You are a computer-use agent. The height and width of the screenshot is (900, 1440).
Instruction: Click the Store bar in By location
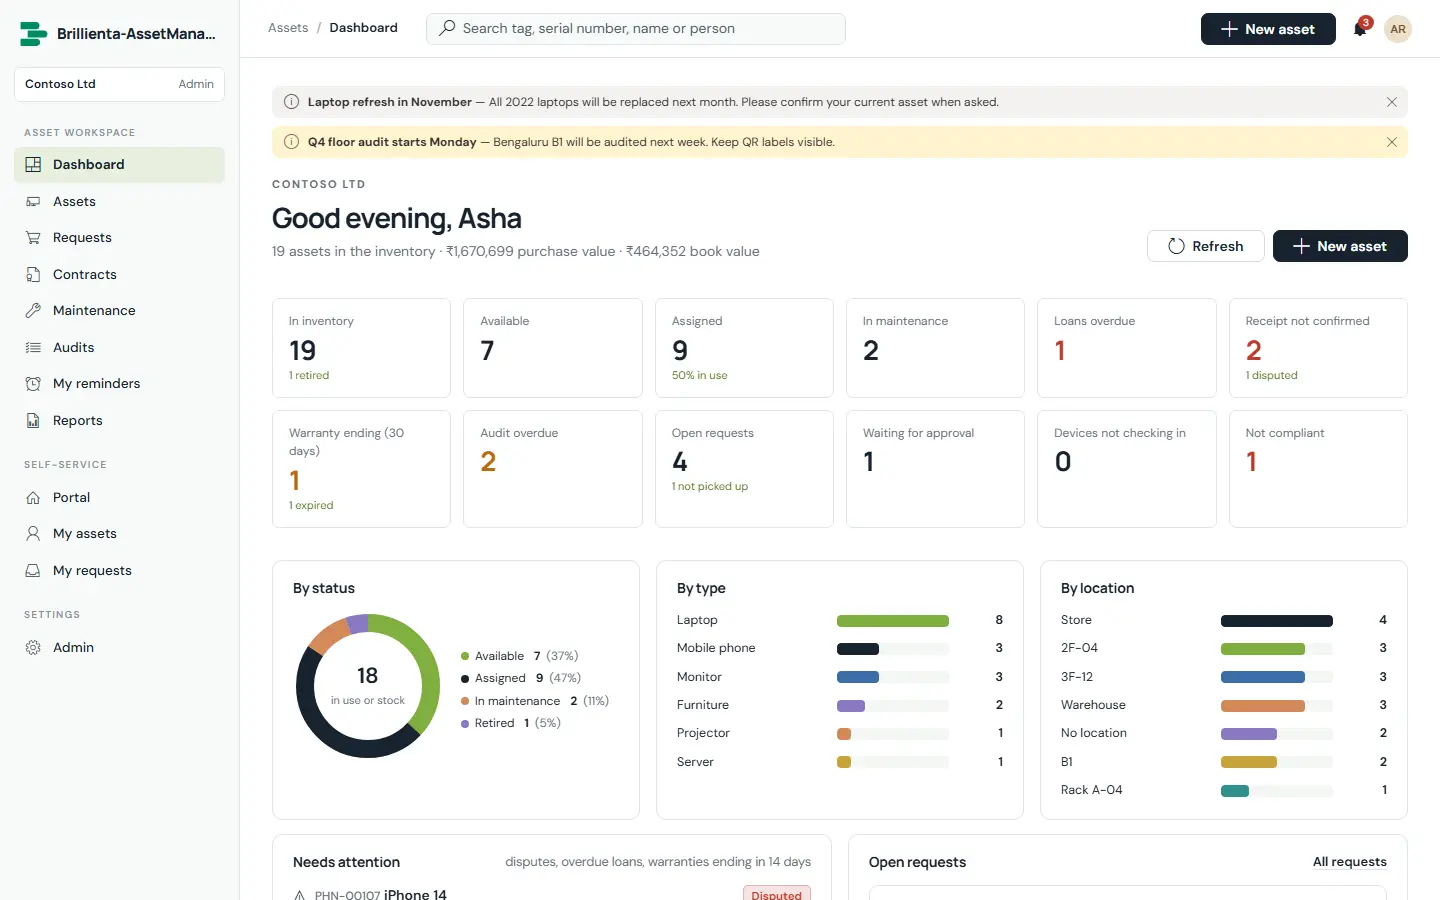point(1277,621)
